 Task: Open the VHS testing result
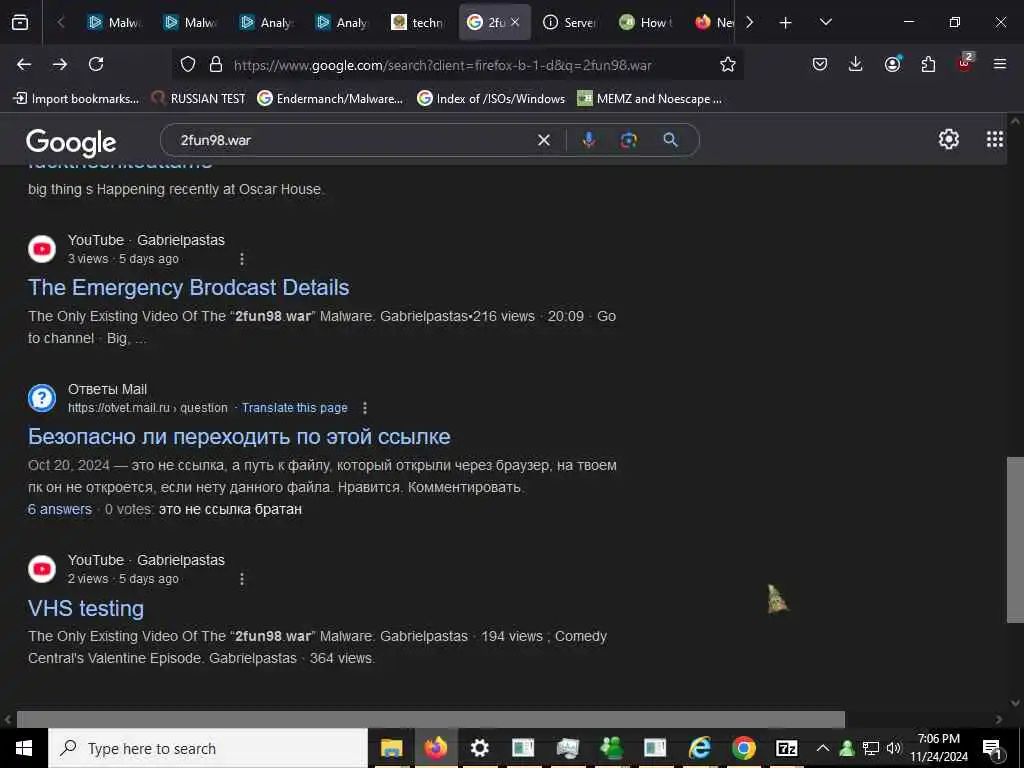pos(86,608)
